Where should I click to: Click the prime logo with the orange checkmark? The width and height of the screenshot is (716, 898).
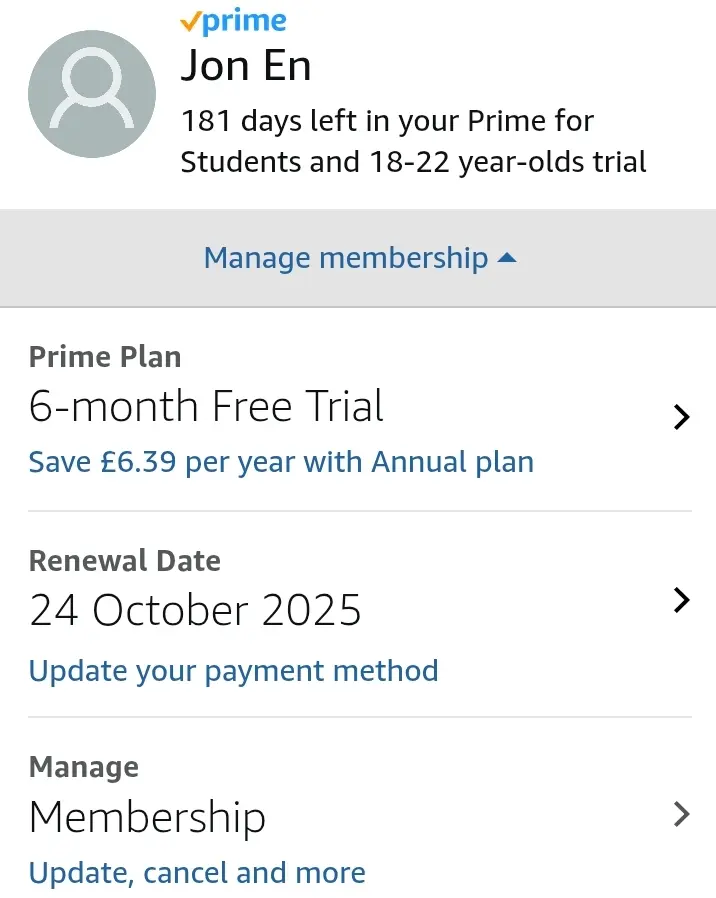click(x=233, y=22)
